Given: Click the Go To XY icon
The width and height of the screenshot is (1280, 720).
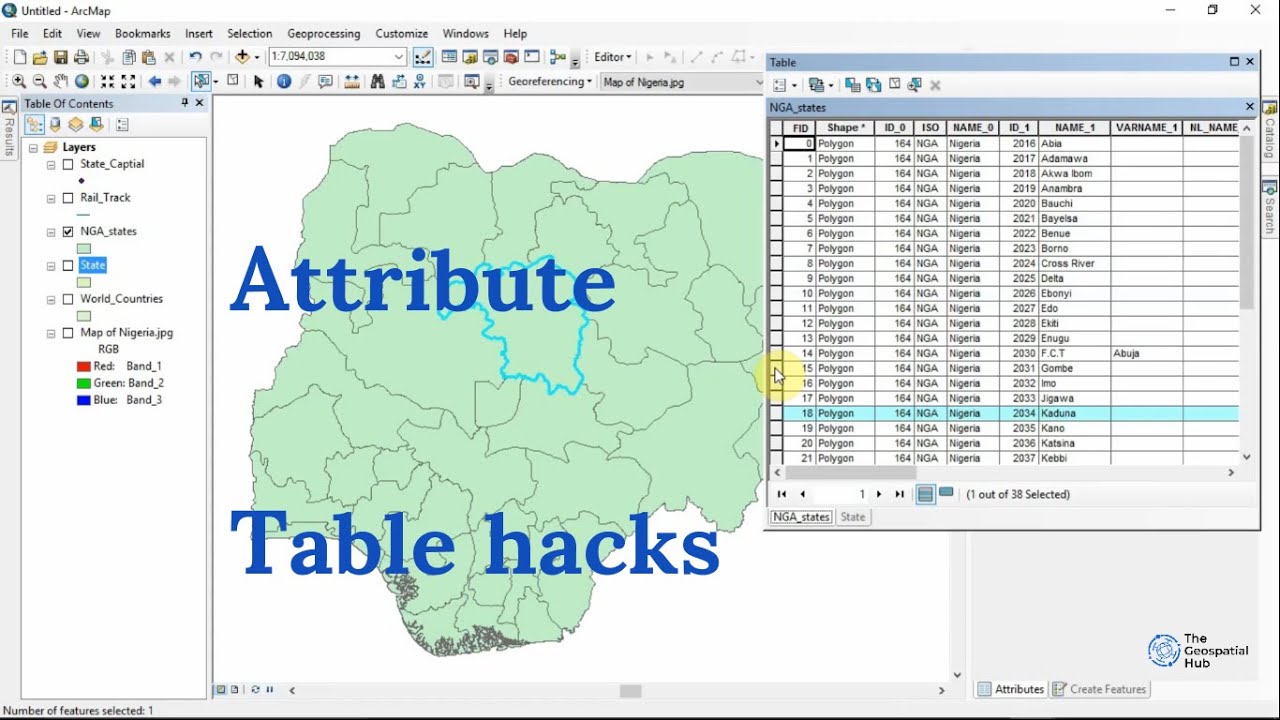Looking at the screenshot, I should [x=421, y=82].
